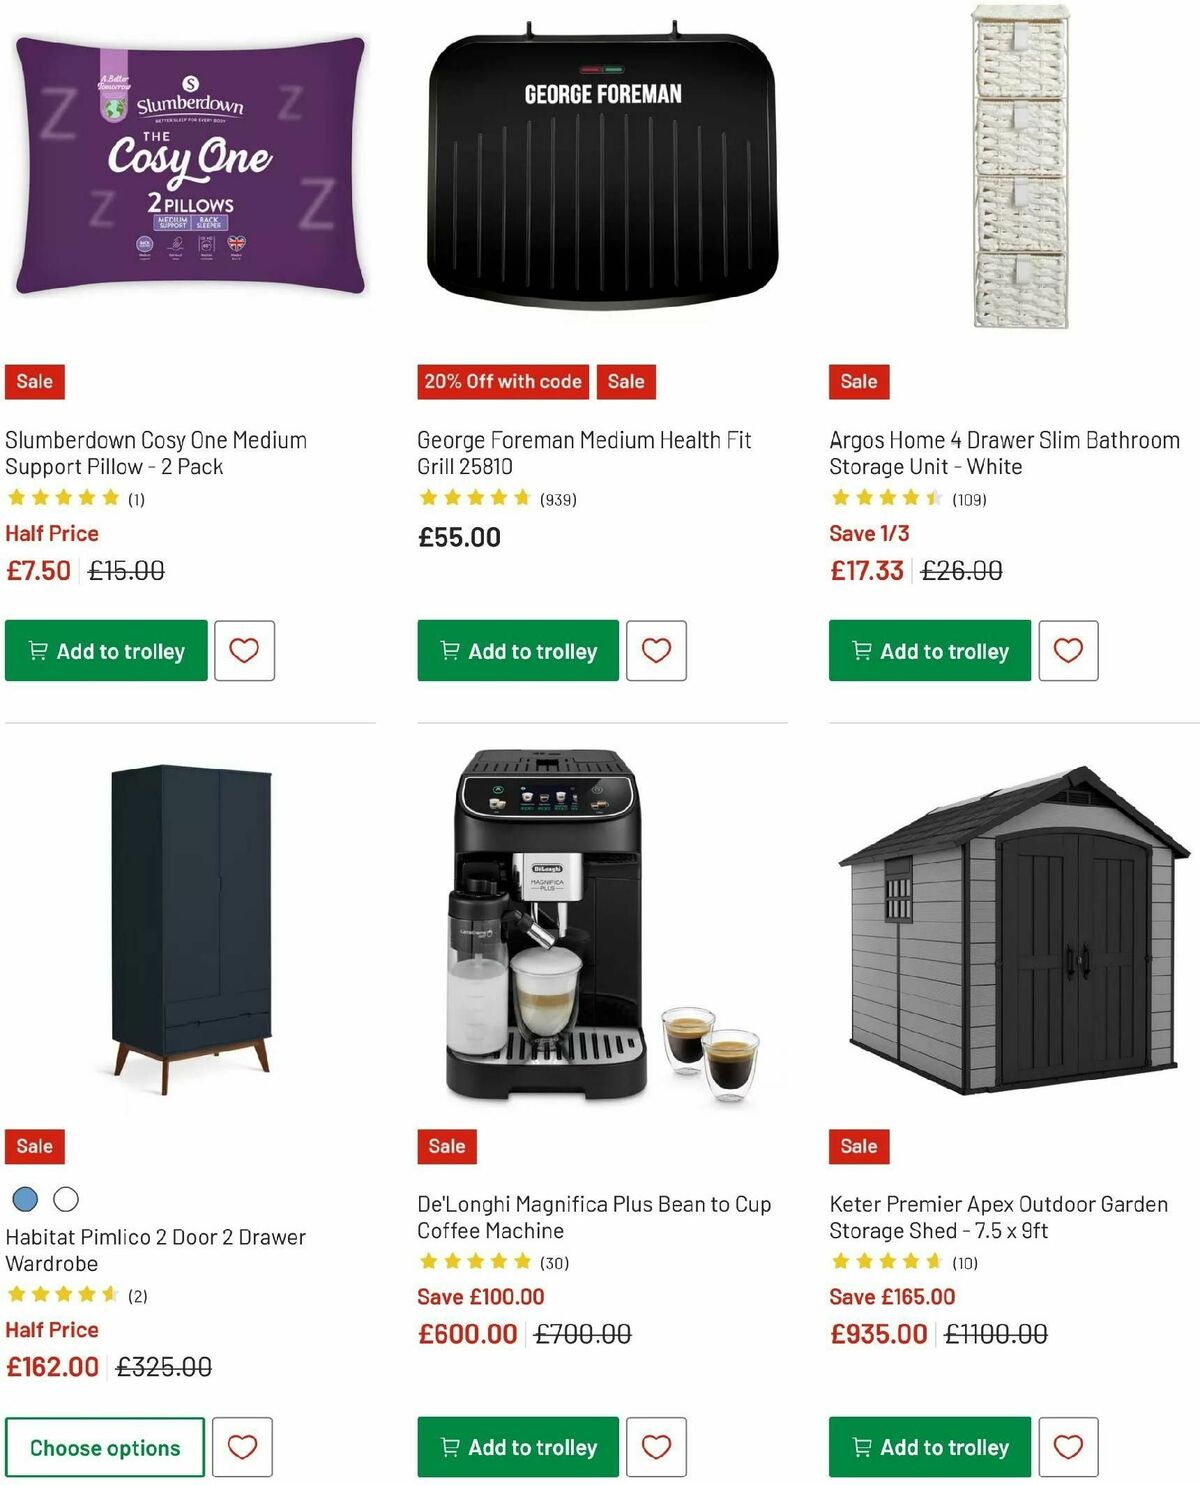This screenshot has height=1485, width=1200.
Task: Add George Foreman grill to trolley
Action: coord(517,651)
